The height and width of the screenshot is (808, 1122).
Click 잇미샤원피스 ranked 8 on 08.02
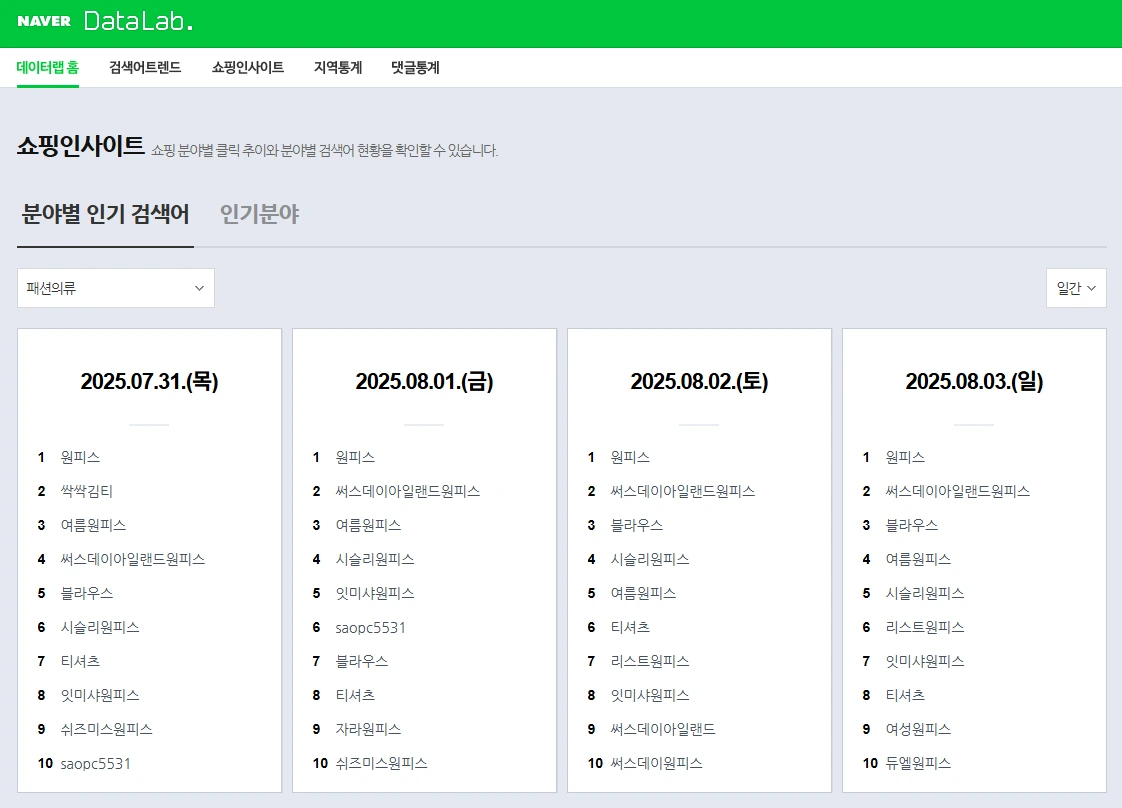(x=649, y=695)
